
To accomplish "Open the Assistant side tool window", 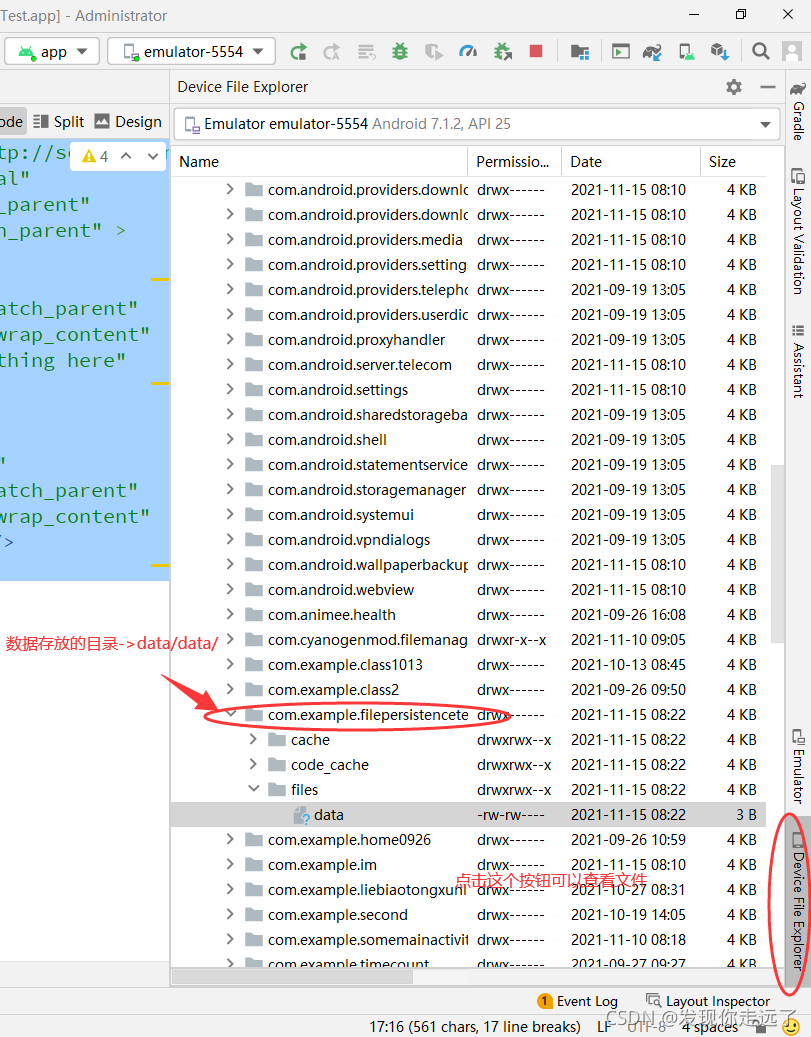I will pyautogui.click(x=798, y=360).
